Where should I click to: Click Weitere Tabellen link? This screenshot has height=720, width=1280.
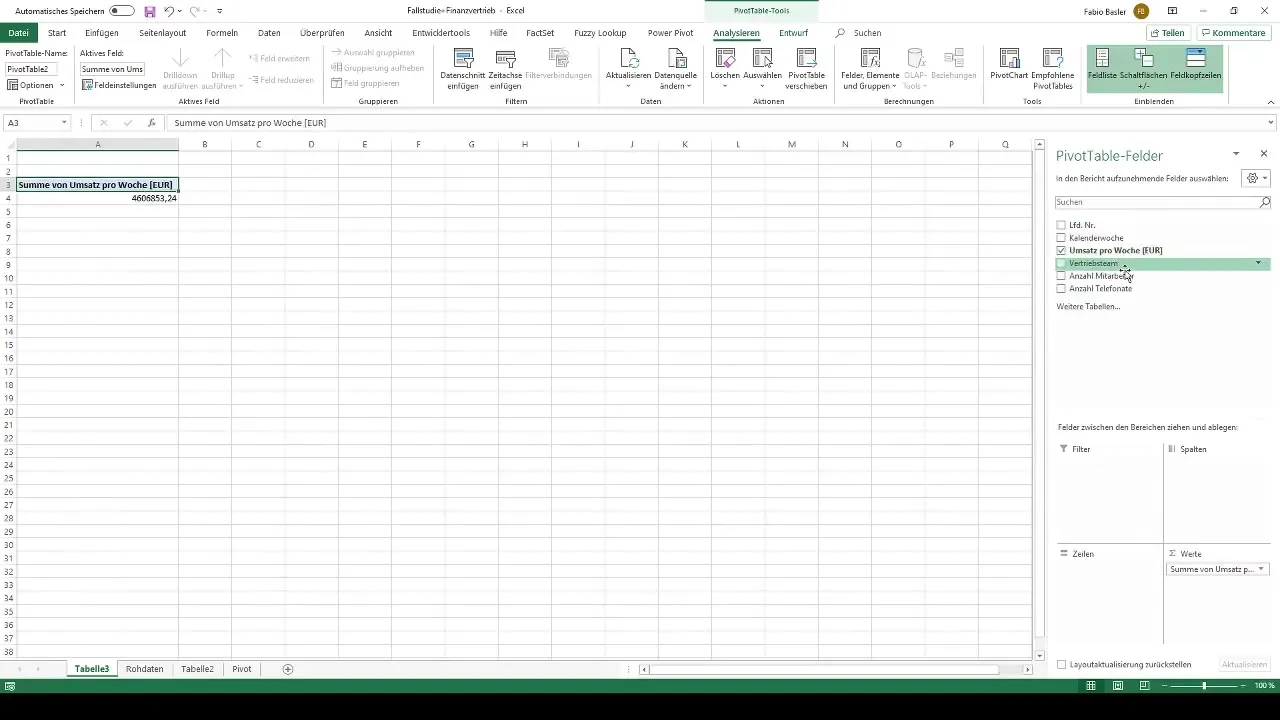(1088, 306)
